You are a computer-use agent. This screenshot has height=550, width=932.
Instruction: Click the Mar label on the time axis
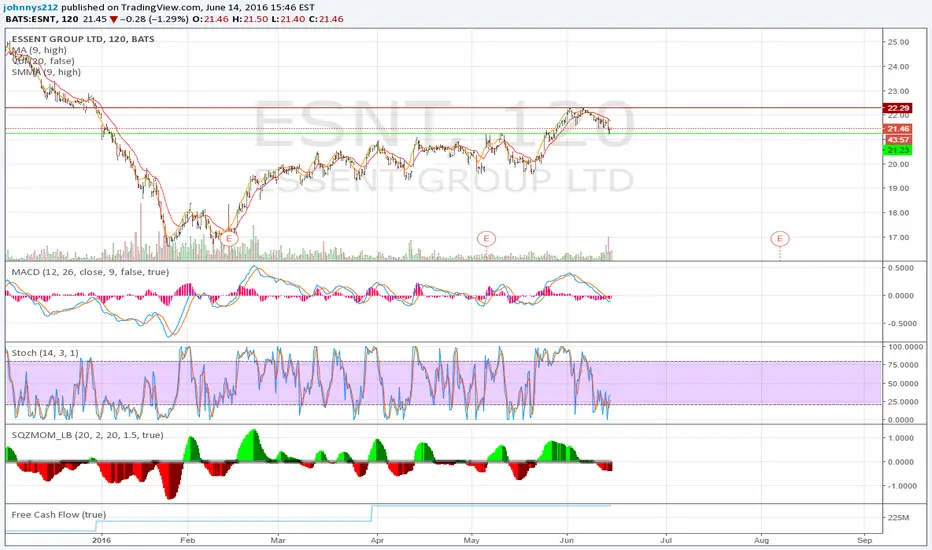tap(278, 540)
